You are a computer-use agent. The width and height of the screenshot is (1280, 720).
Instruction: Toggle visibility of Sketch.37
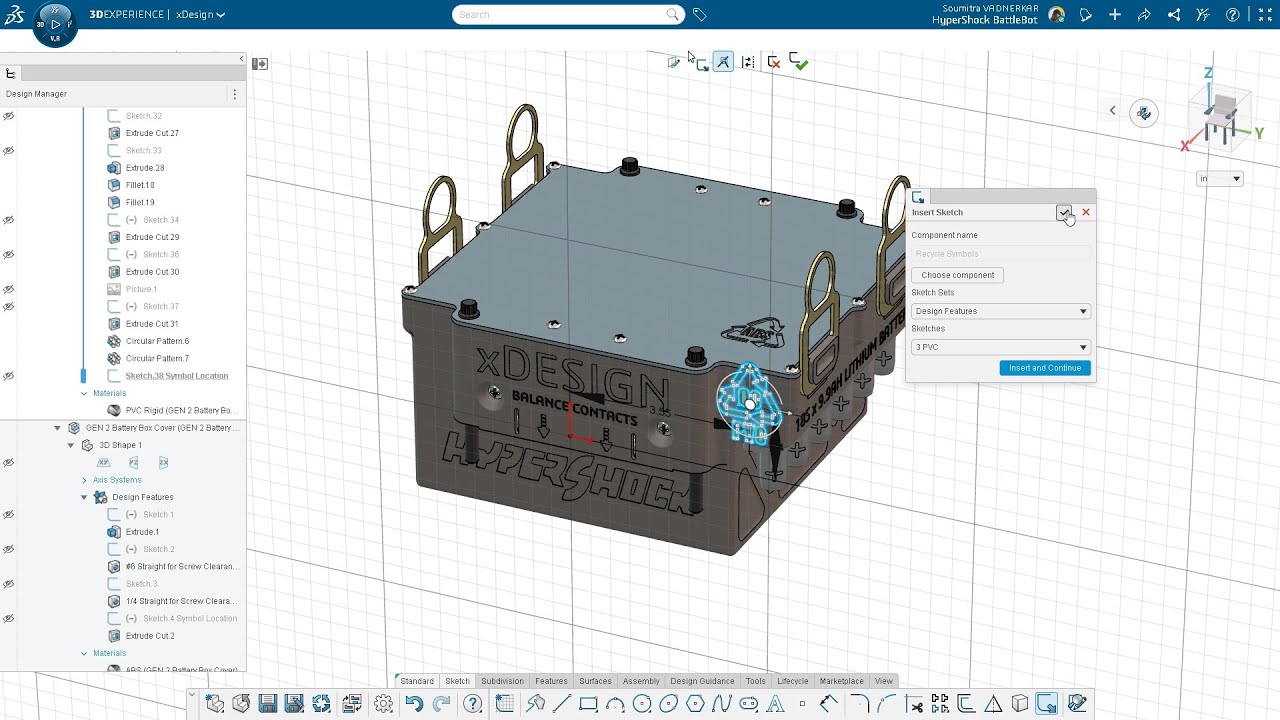coord(9,306)
